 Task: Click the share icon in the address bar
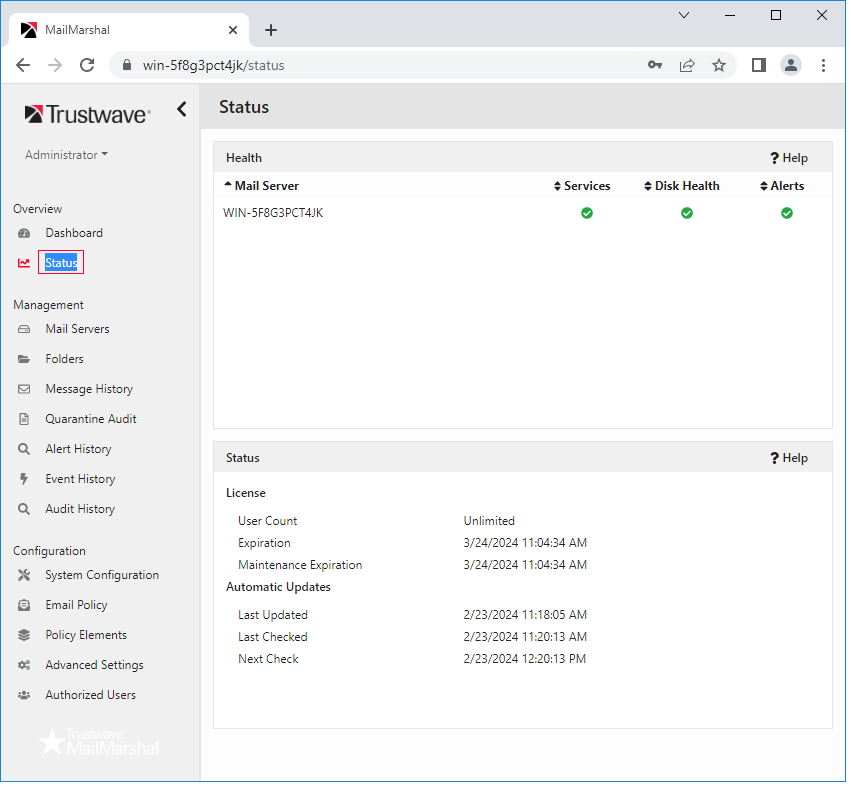[x=687, y=64]
